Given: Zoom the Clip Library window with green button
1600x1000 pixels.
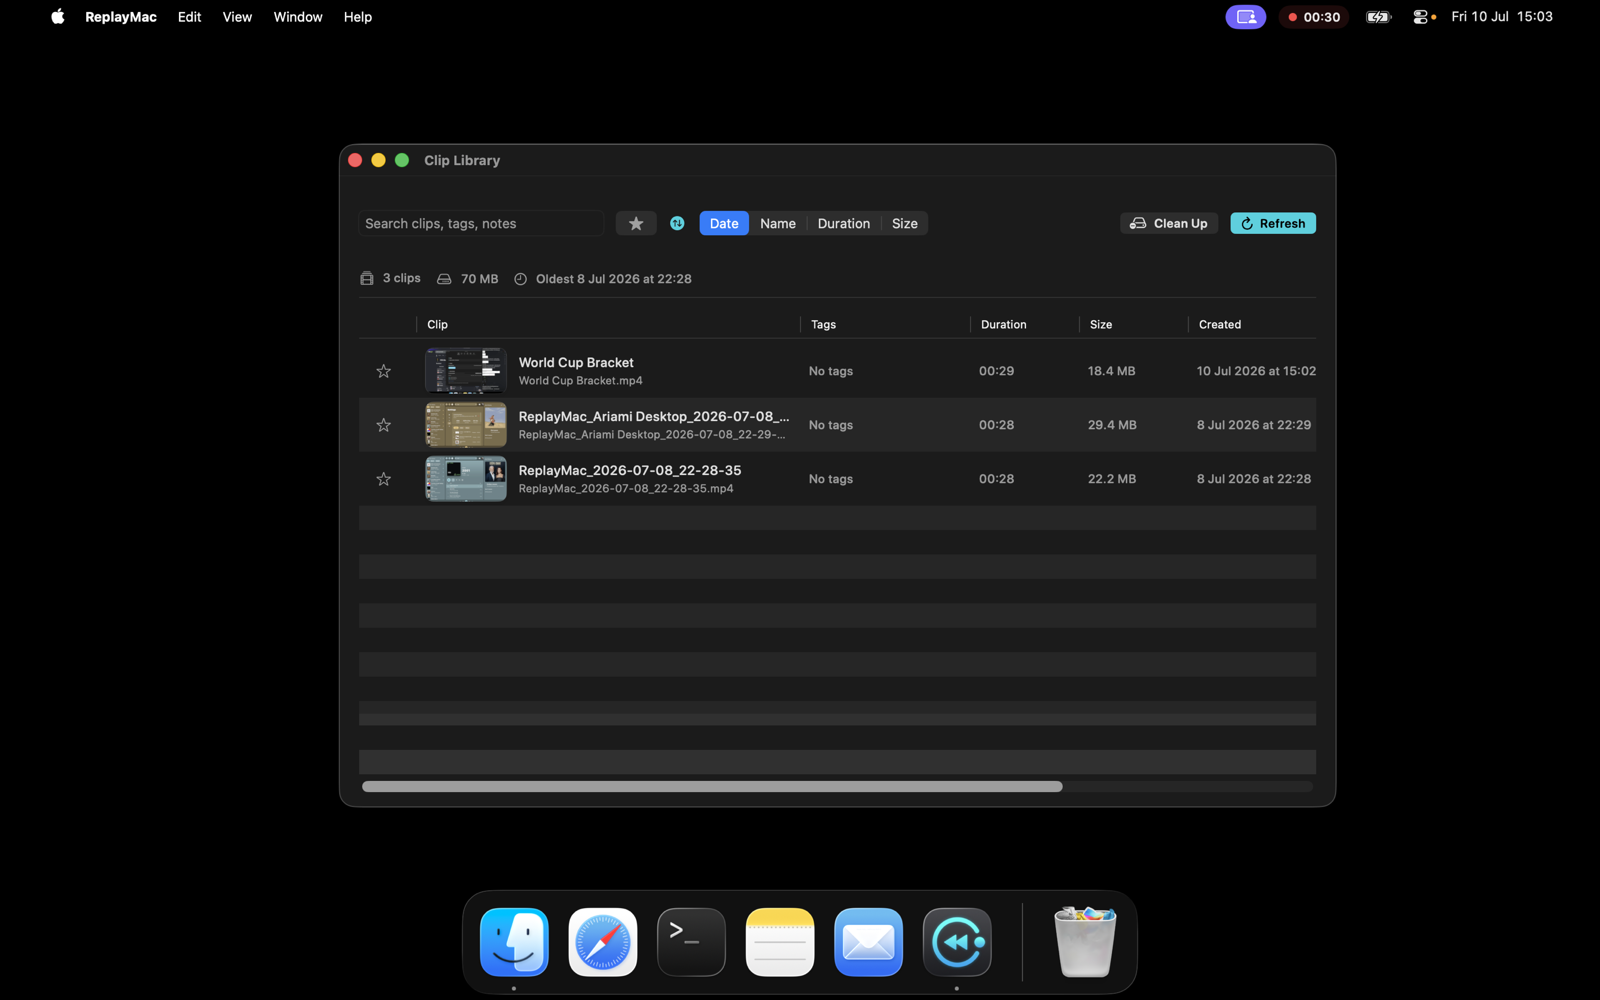Looking at the screenshot, I should (402, 160).
